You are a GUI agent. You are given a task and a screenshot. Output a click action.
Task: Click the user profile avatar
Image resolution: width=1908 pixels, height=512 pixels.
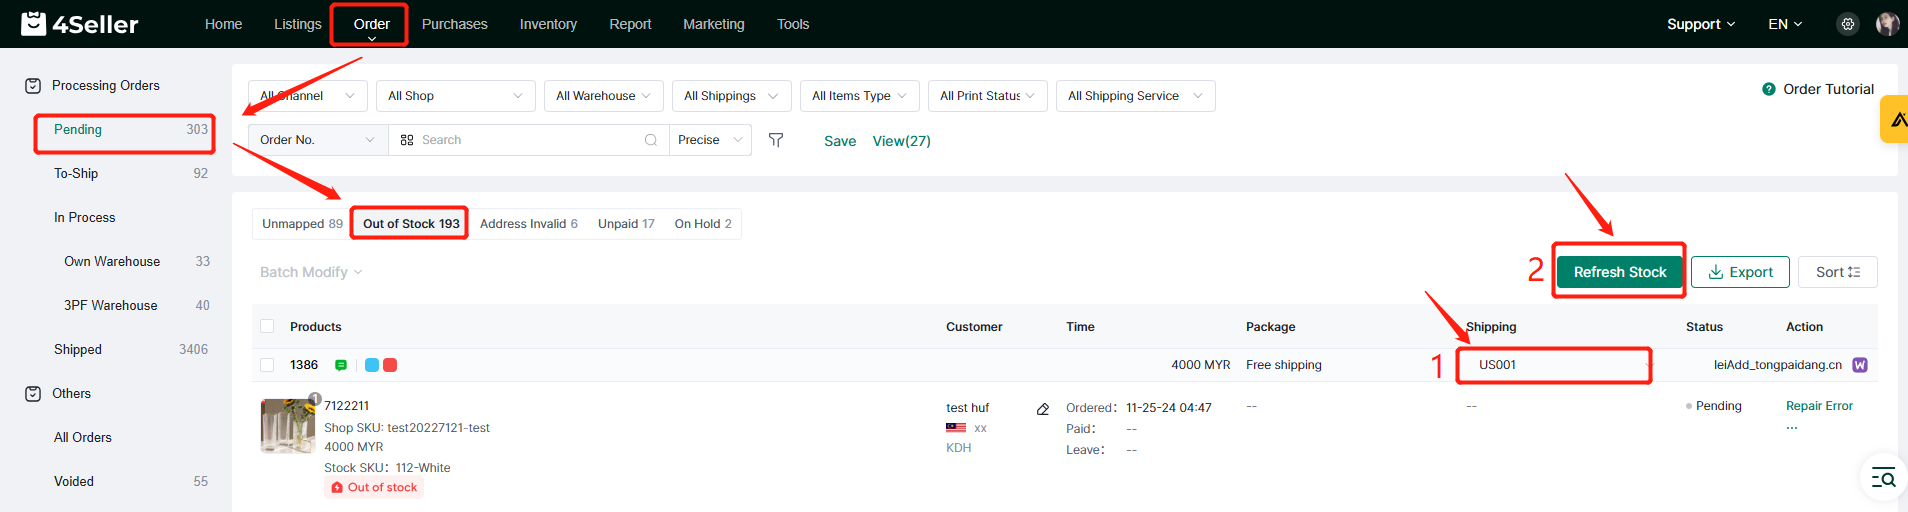1887,24
